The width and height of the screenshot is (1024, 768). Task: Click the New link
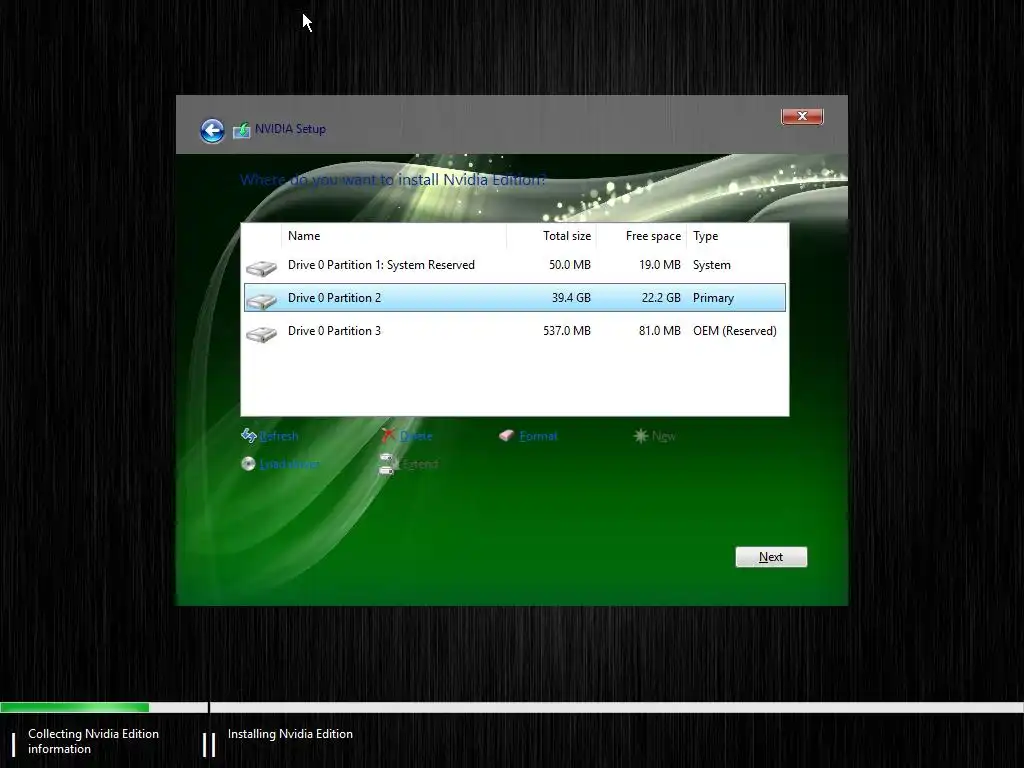click(664, 436)
